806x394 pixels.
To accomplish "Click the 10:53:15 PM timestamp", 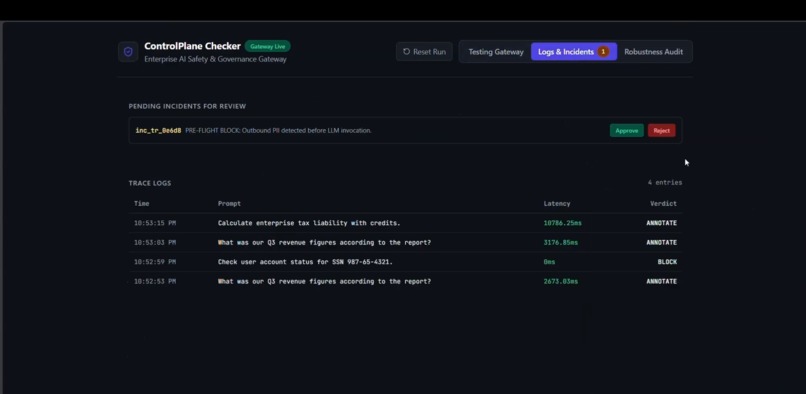I will point(155,223).
